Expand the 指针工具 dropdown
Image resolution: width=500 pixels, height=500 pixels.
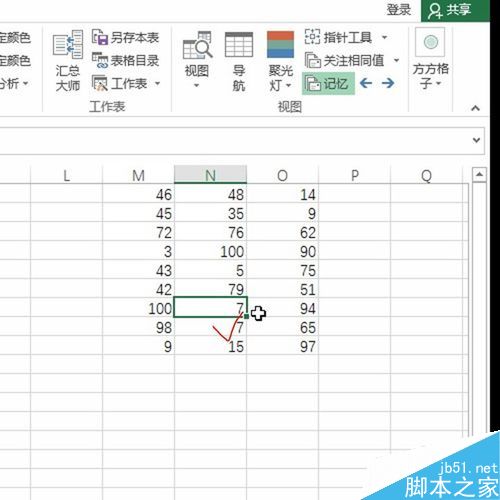384,37
